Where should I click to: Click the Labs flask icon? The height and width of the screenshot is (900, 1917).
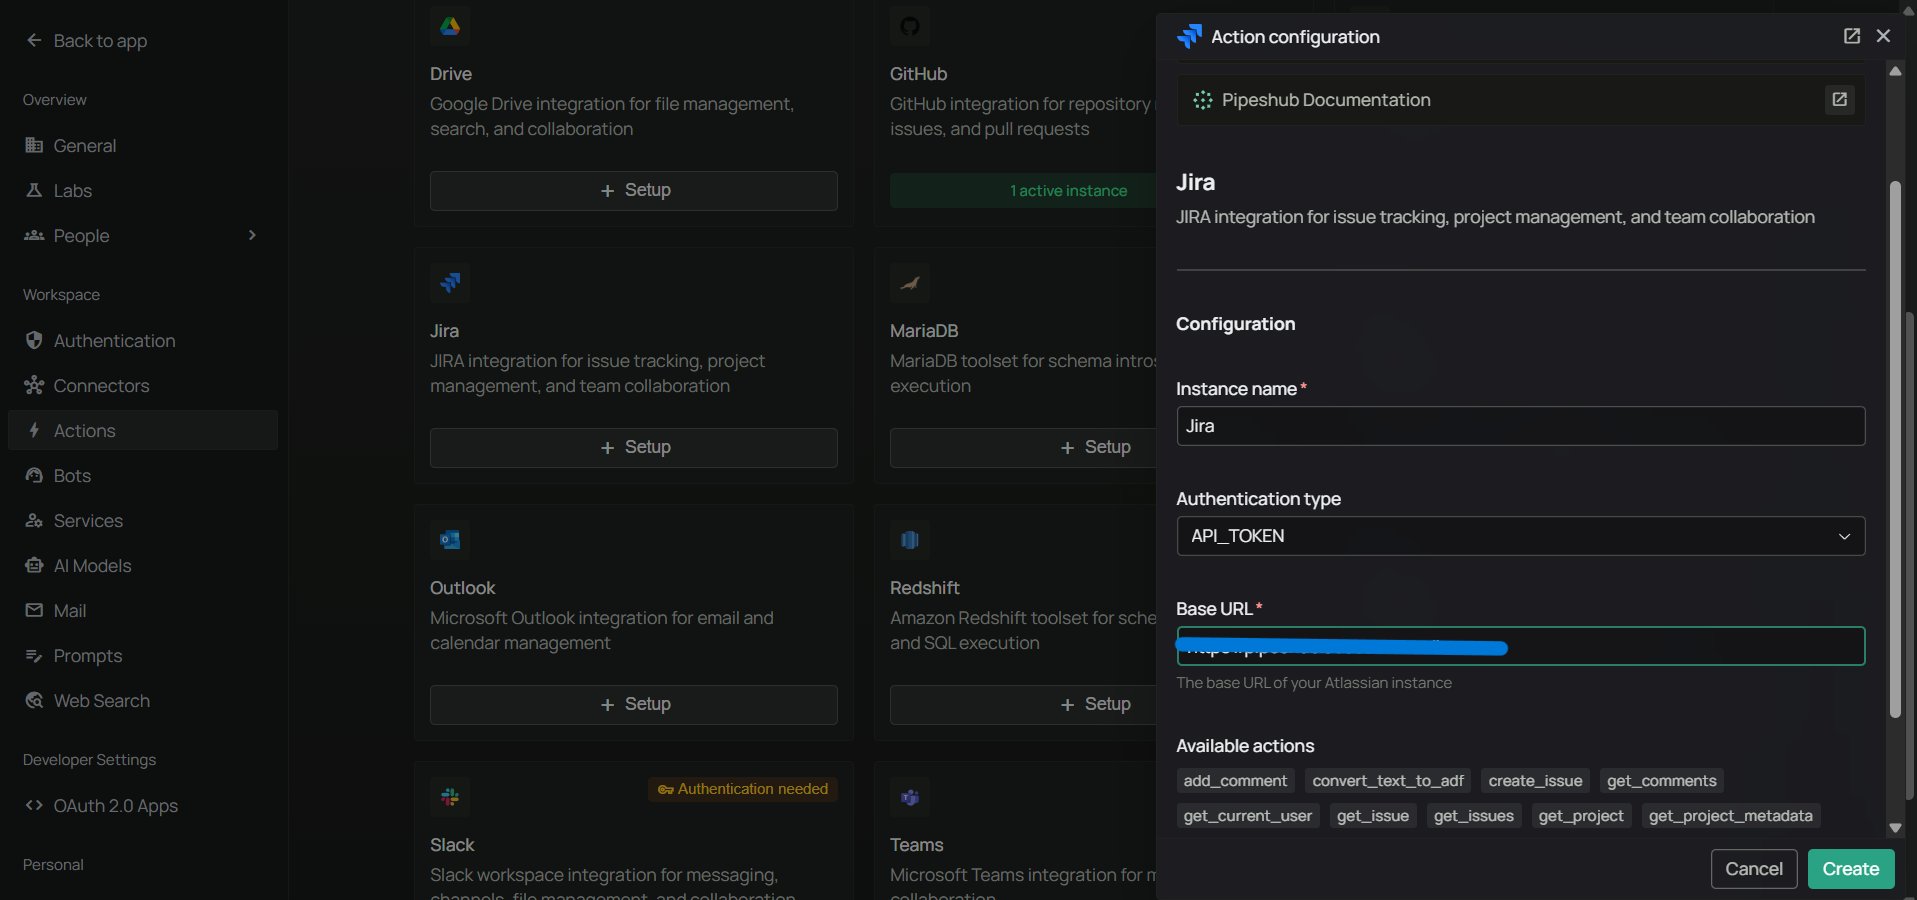point(34,190)
